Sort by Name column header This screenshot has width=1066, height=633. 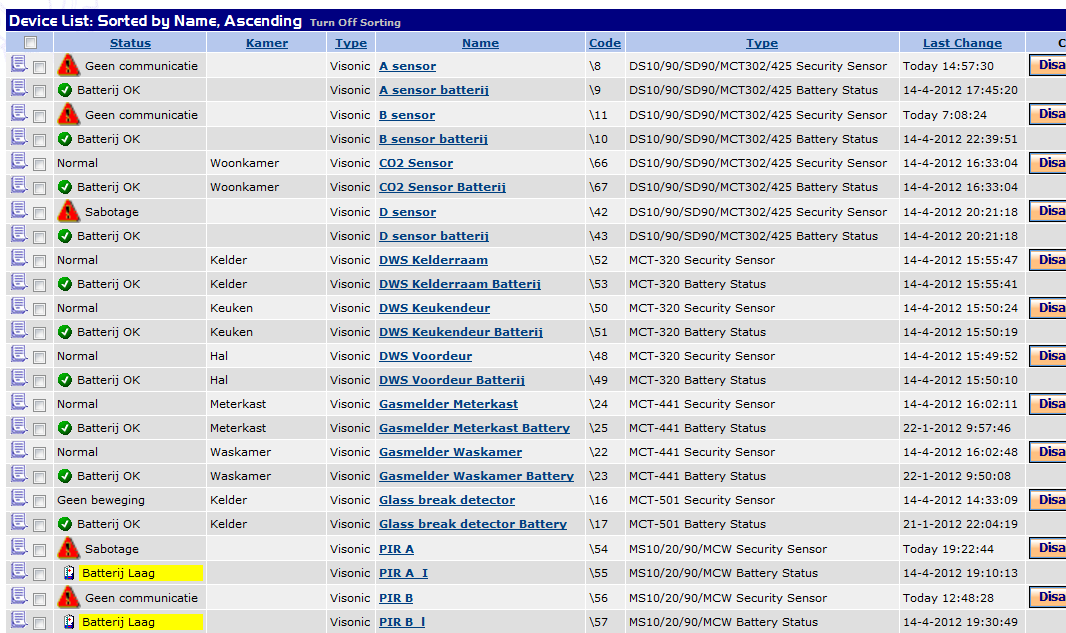[480, 43]
